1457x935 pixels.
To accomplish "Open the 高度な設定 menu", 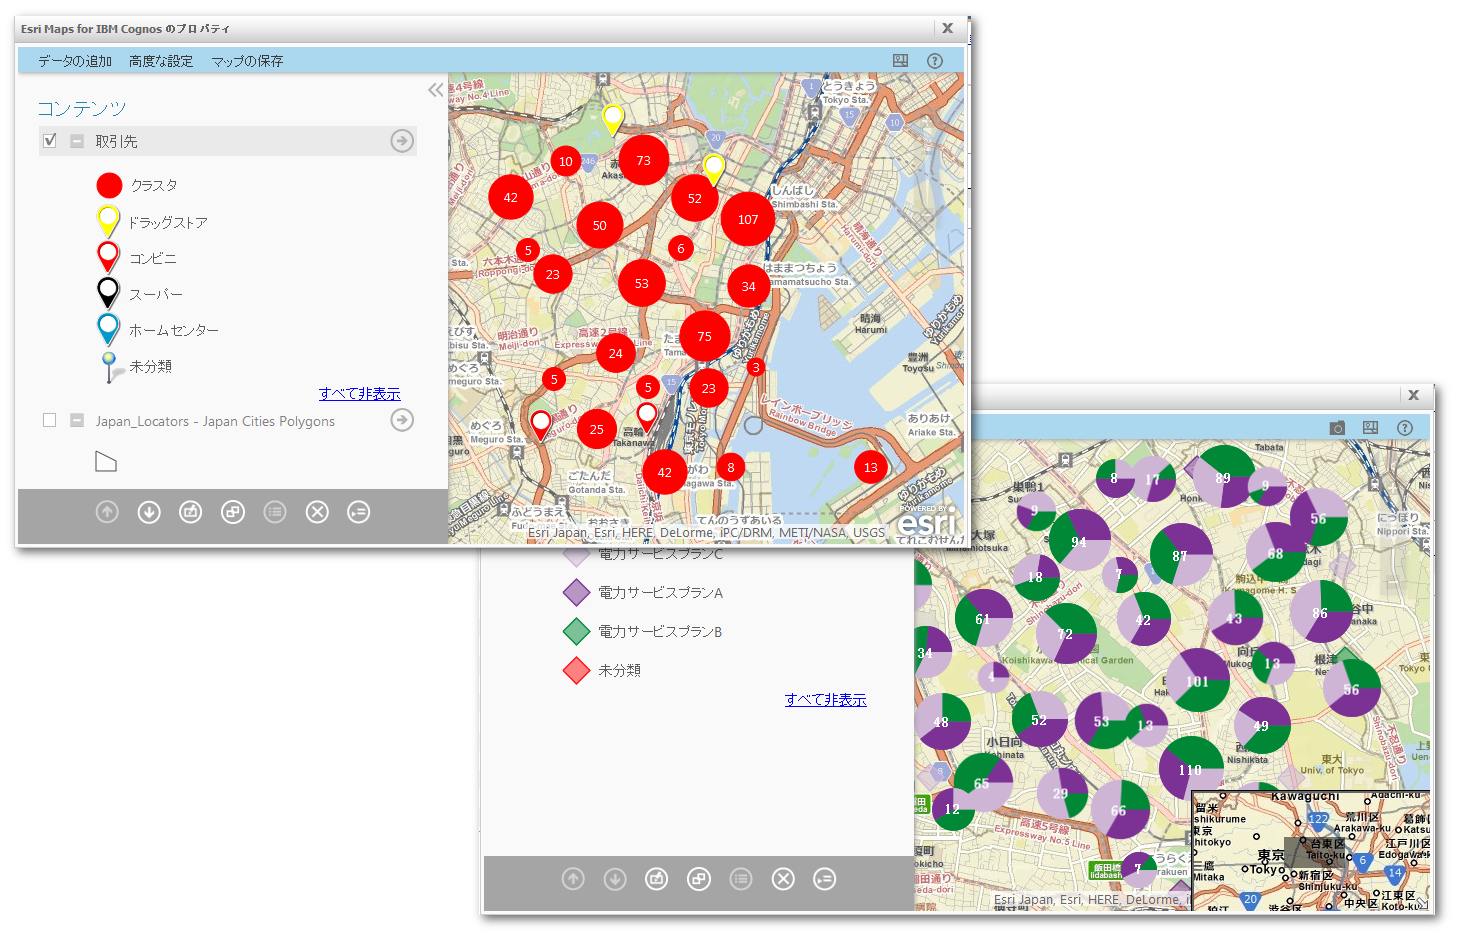I will [x=161, y=61].
